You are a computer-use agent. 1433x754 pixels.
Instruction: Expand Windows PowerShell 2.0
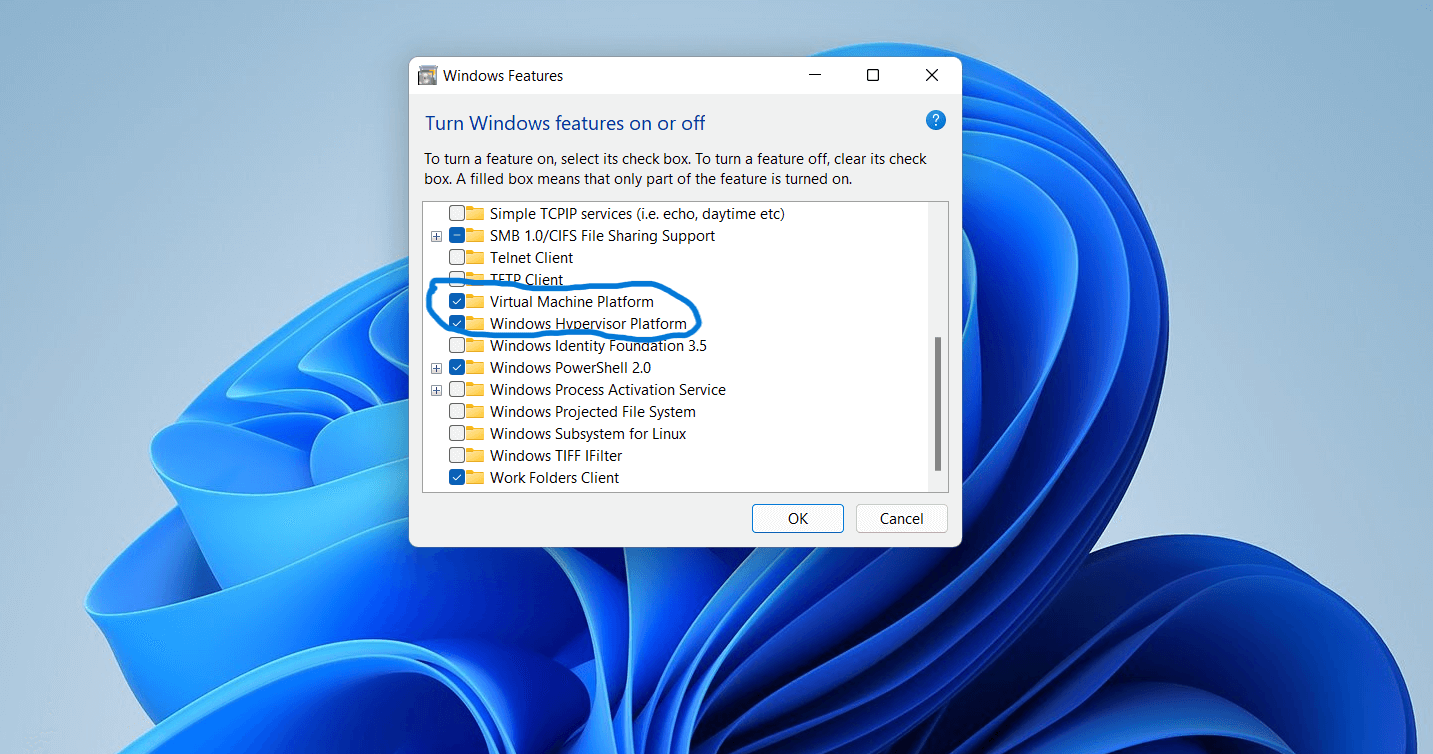pyautogui.click(x=436, y=367)
